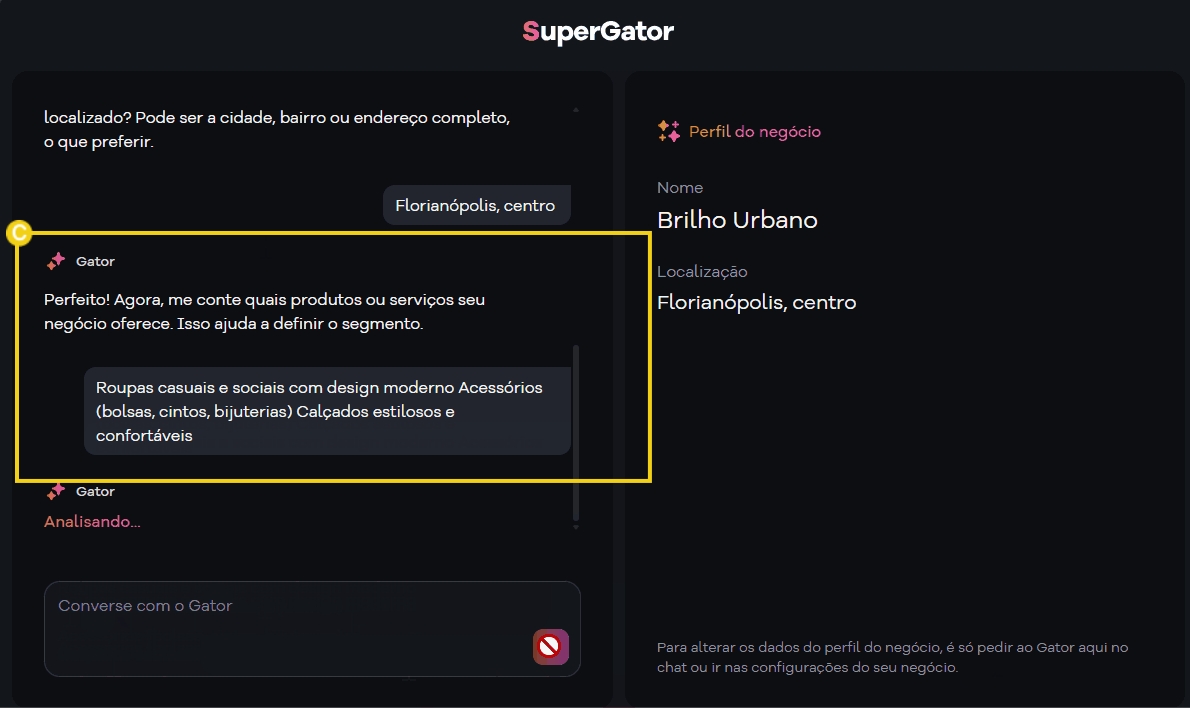This screenshot has height=708, width=1190.
Task: Click the yellow C marker badge
Action: click(x=18, y=234)
